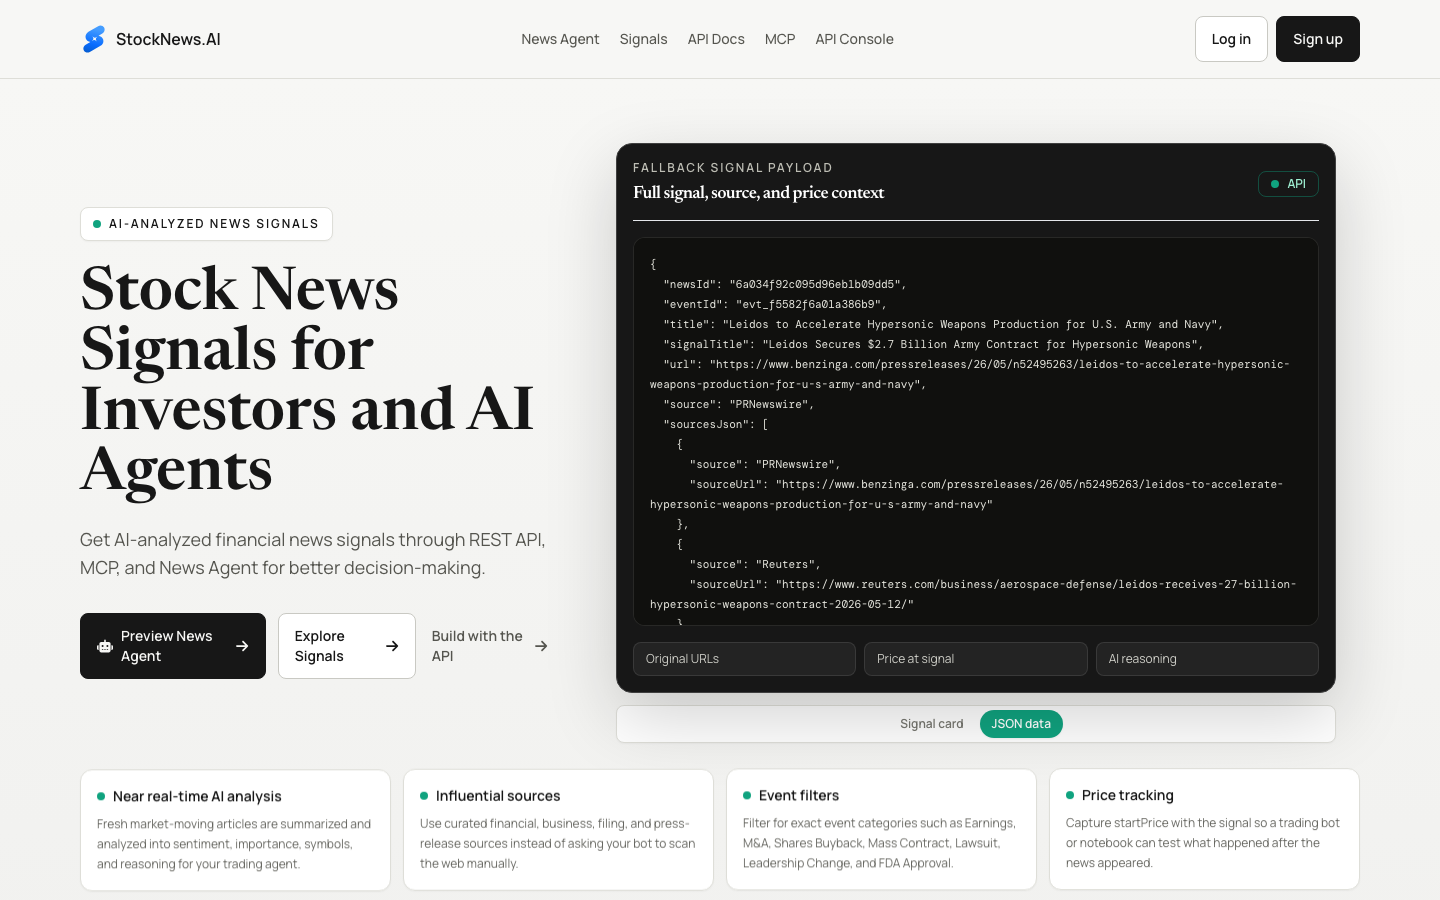This screenshot has width=1440, height=900.
Task: Click the 'Get AI-analyzed financial news signals' subtitle
Action: [x=313, y=554]
